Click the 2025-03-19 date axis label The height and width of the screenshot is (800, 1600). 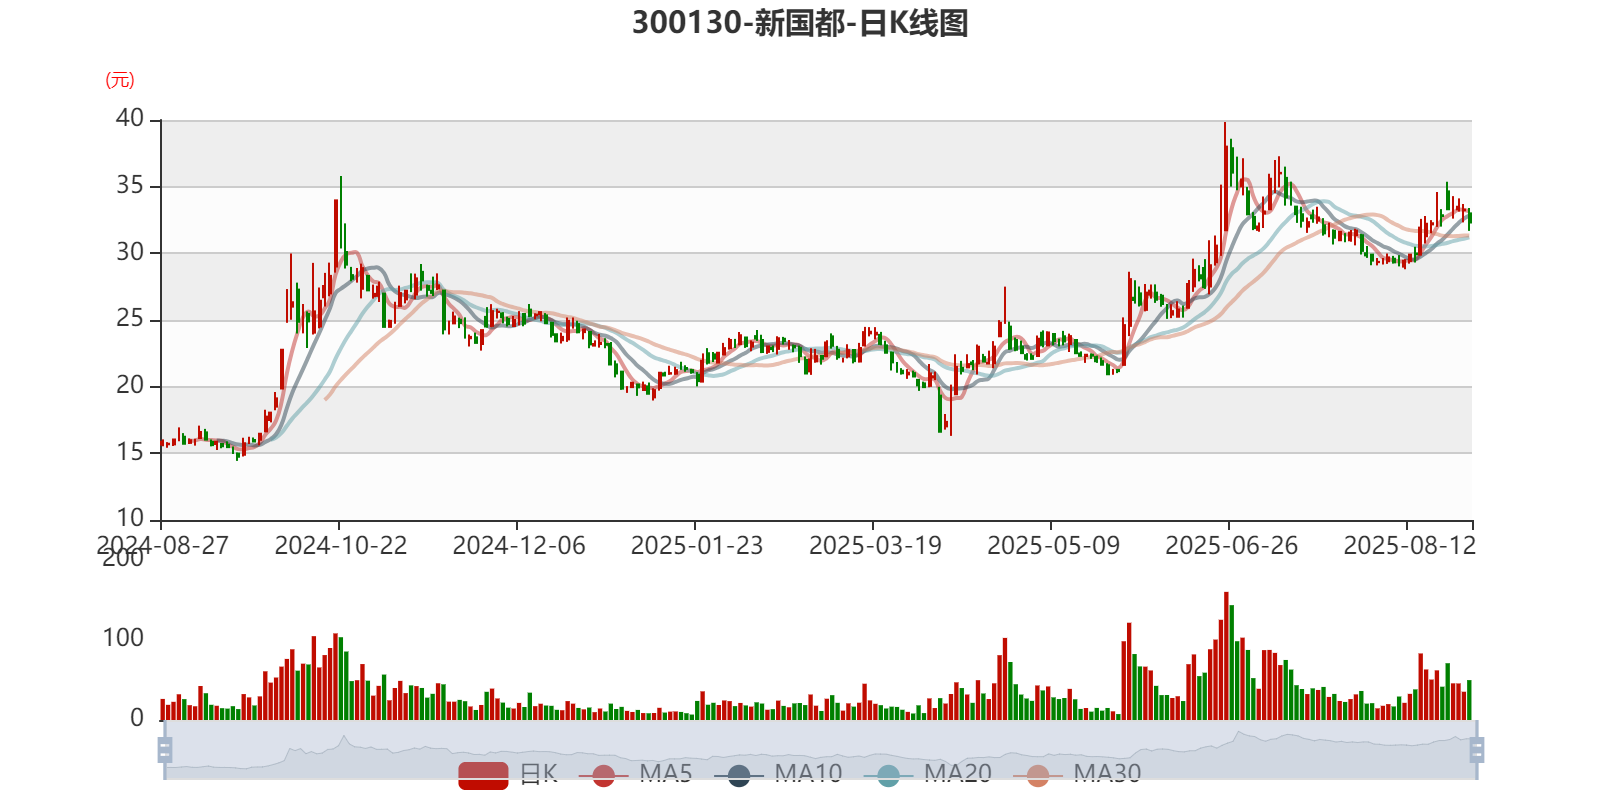[875, 546]
